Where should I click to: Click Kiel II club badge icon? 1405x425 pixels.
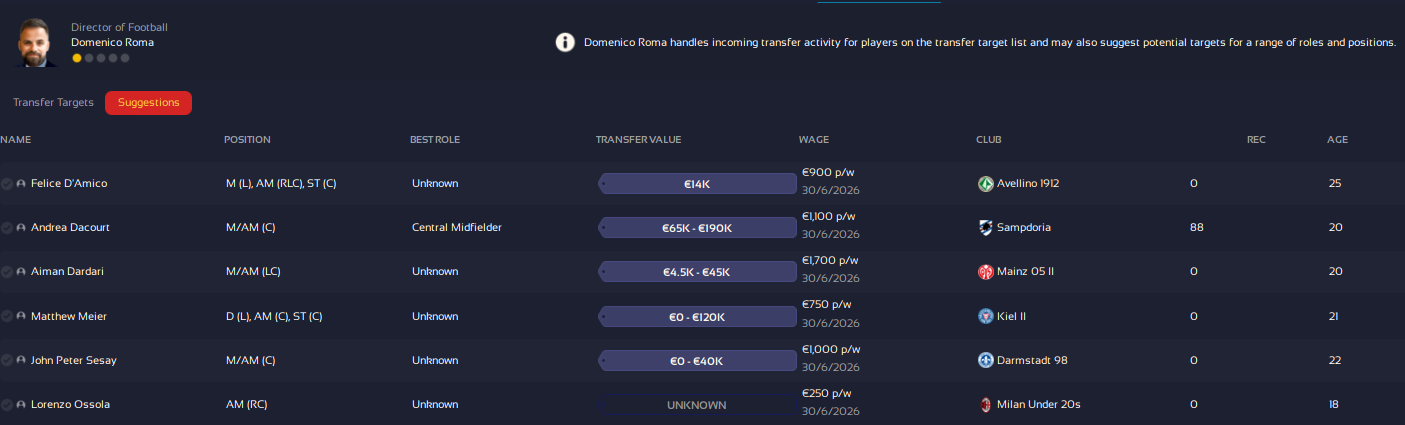point(986,316)
